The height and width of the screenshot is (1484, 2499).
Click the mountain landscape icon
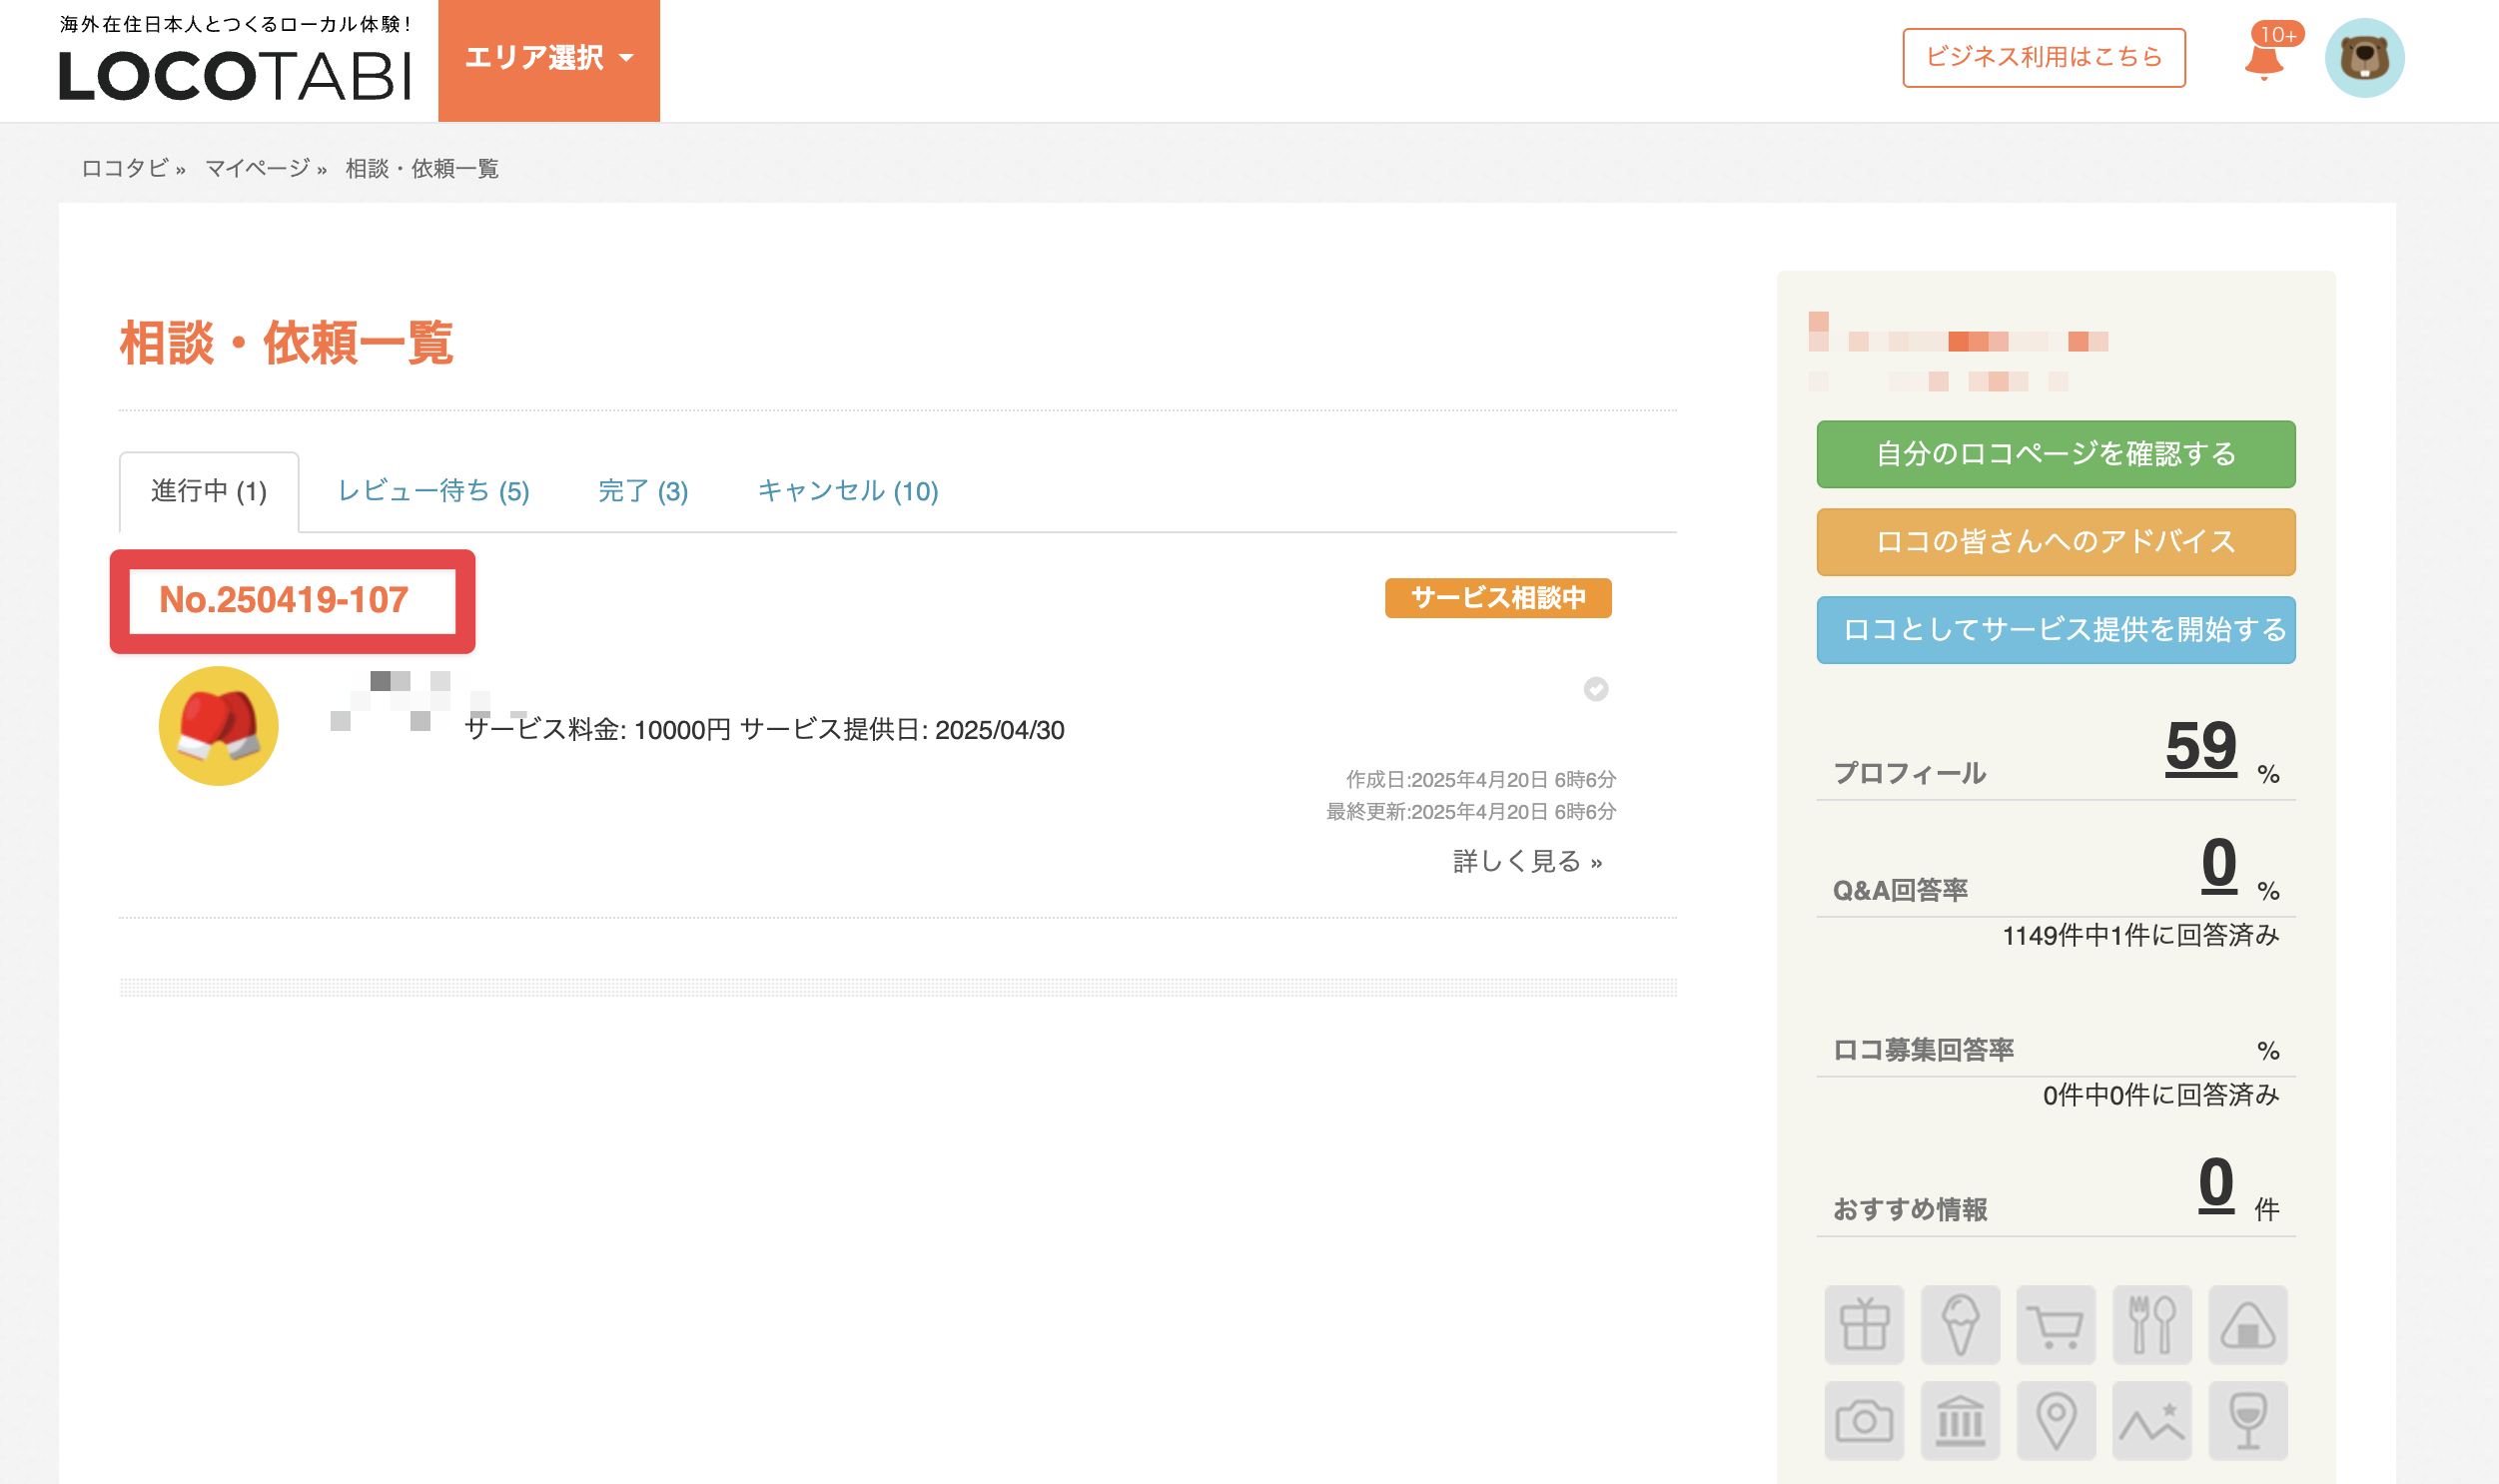point(2151,1420)
